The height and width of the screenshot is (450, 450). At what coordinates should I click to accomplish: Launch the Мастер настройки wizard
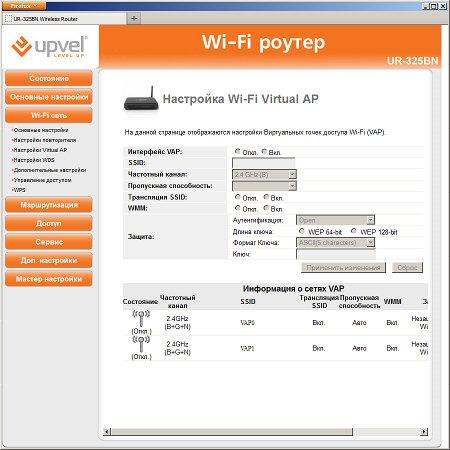(49, 279)
